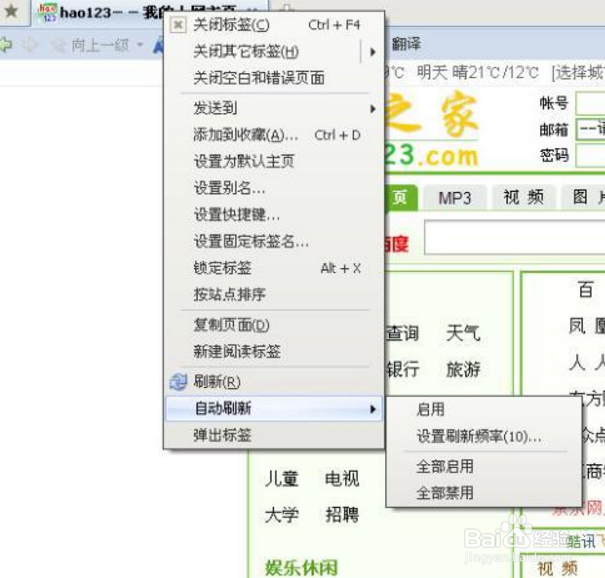The height and width of the screenshot is (578, 605).
Task: Open the 查询 link
Action: tap(402, 333)
